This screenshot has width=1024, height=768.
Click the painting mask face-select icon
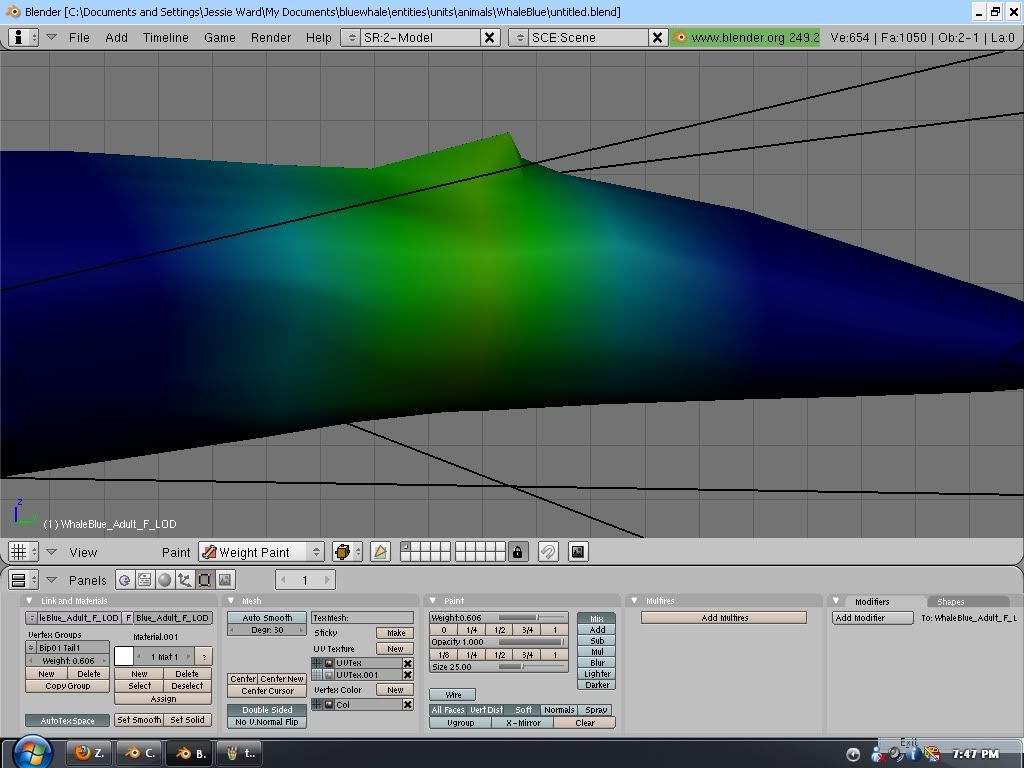[380, 552]
